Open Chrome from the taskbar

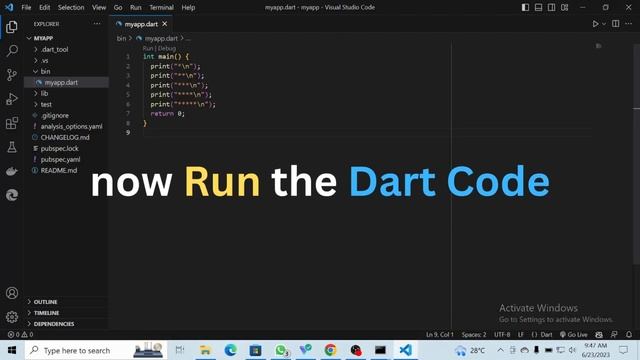330,350
